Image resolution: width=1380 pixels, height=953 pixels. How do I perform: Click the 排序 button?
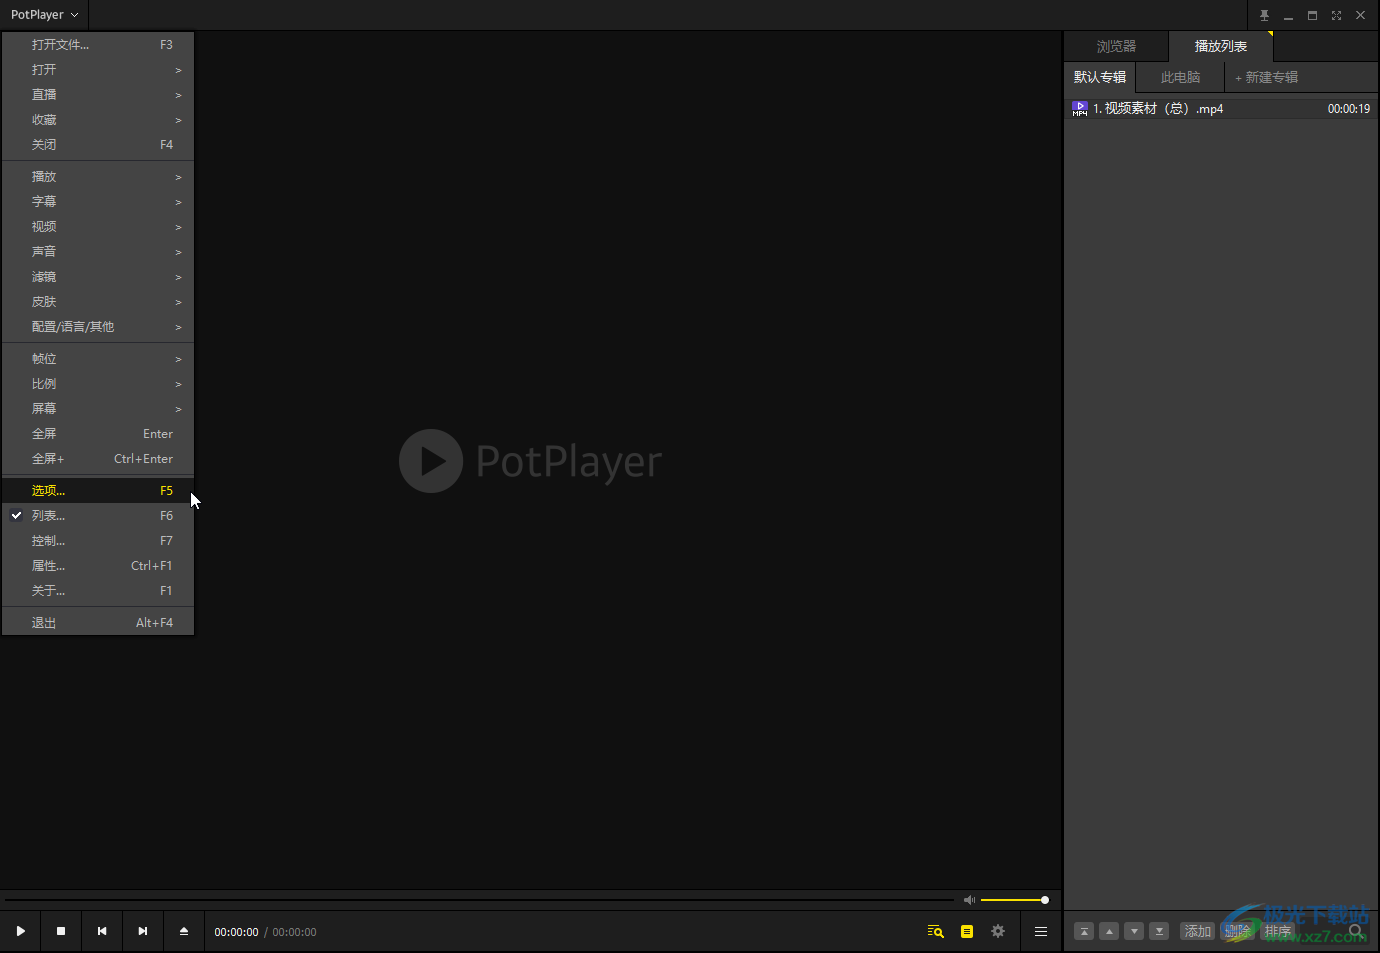(1278, 931)
